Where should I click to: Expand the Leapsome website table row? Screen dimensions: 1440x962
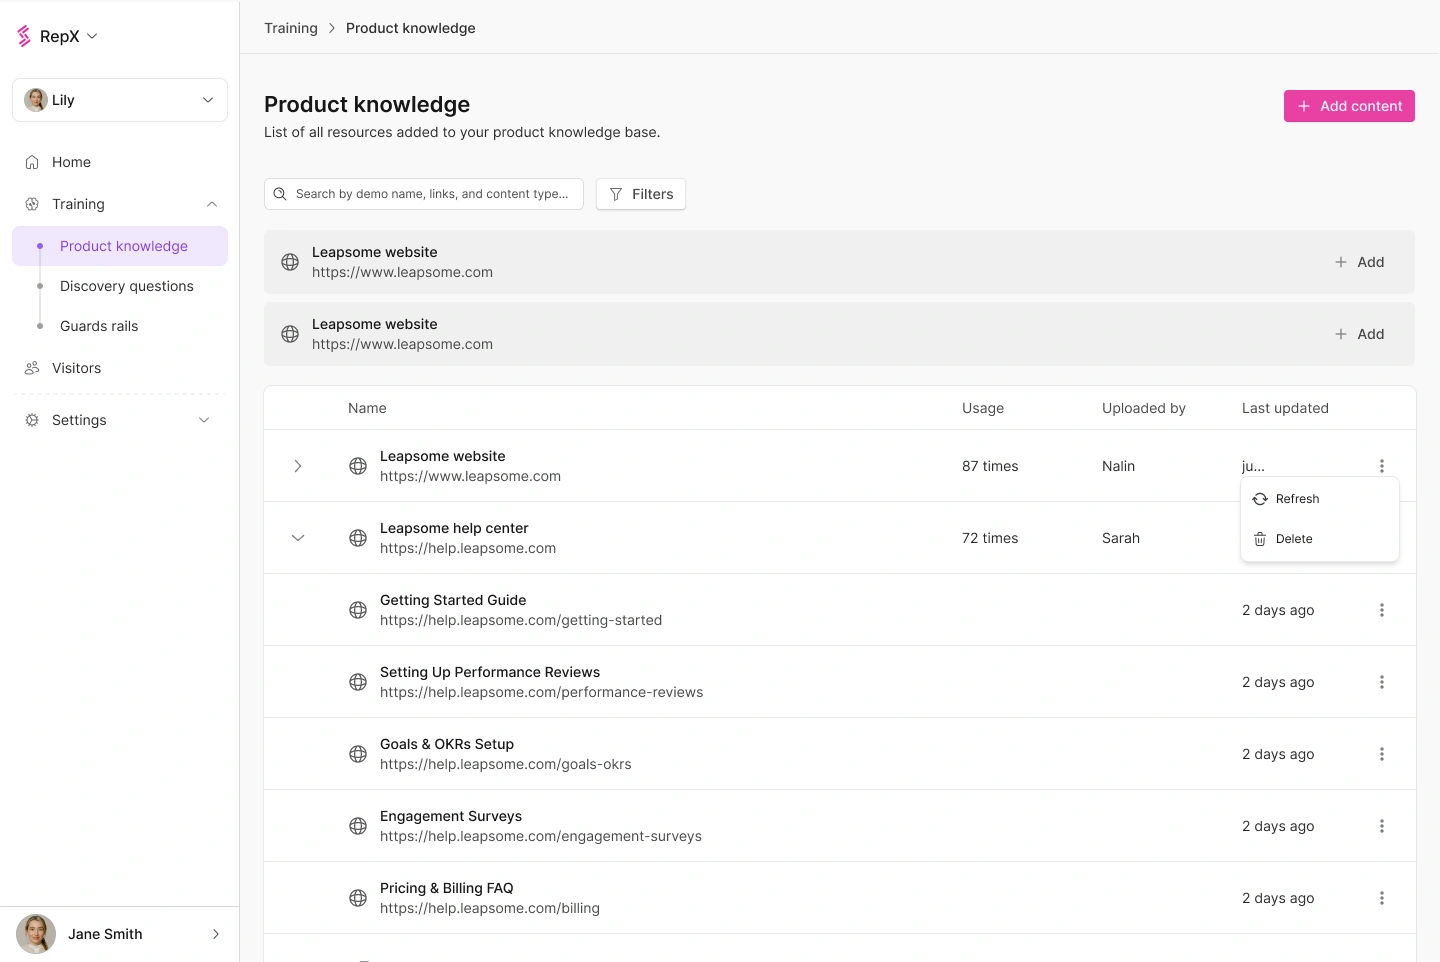(x=298, y=466)
